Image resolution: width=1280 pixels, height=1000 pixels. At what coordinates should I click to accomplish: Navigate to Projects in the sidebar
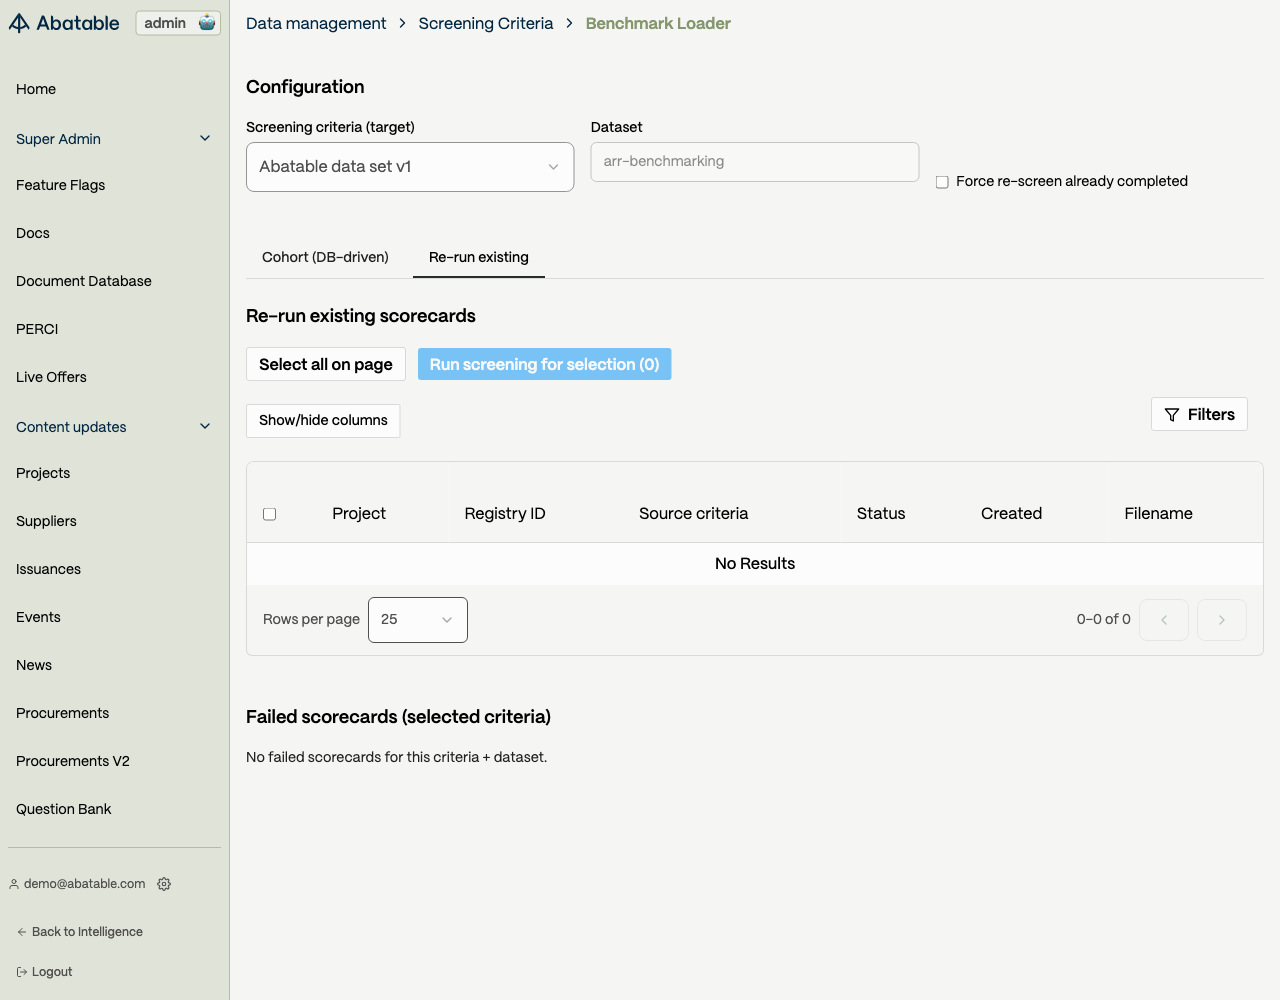43,473
